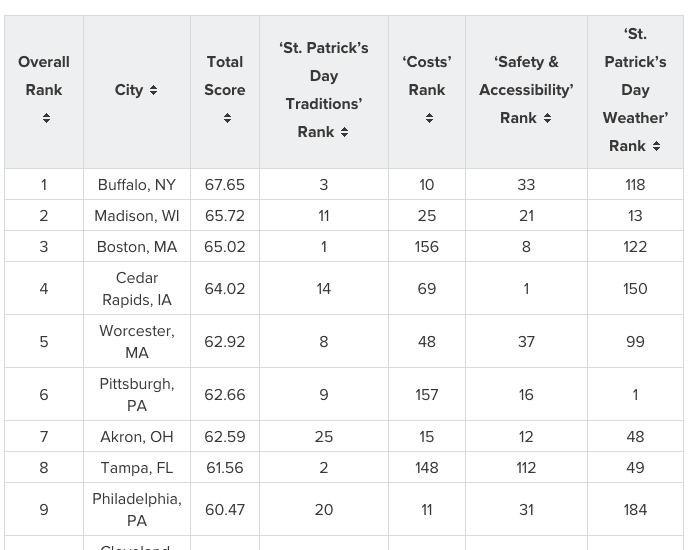Viewport: 694px width, 550px height.
Task: Select the Tampa, FL city cell
Action: (137, 468)
